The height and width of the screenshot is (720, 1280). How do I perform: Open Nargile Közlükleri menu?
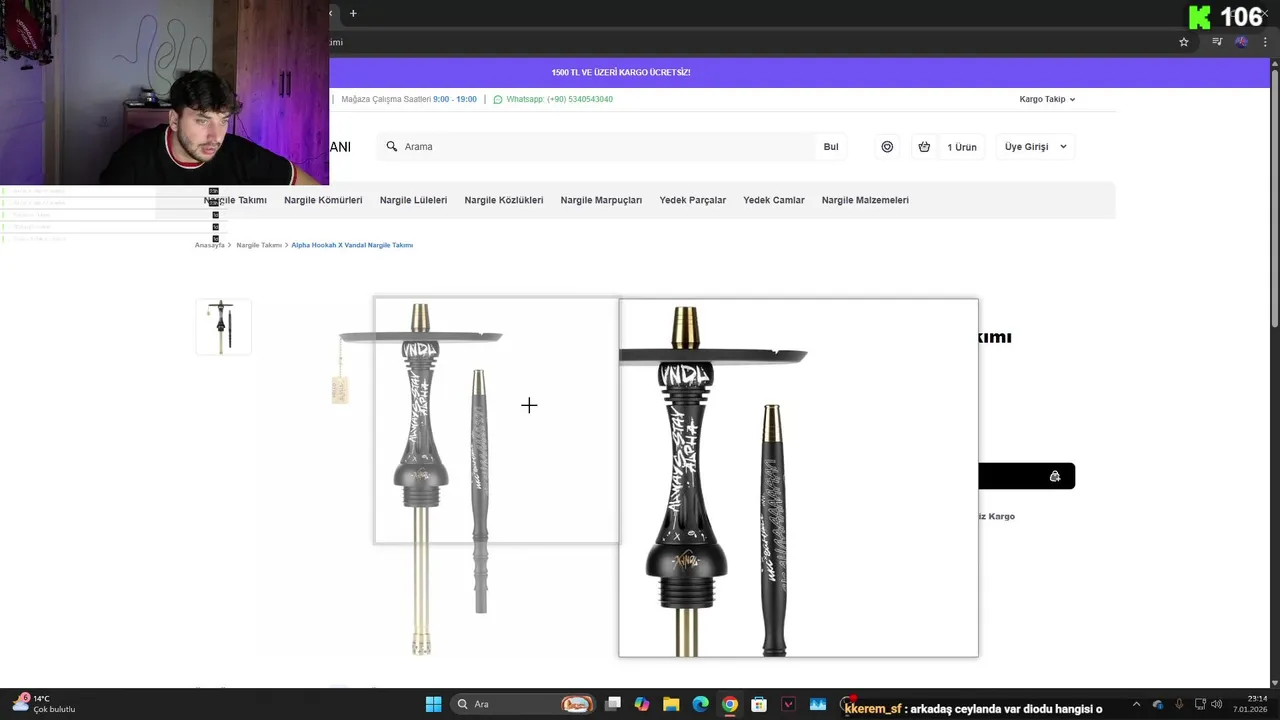coord(504,200)
